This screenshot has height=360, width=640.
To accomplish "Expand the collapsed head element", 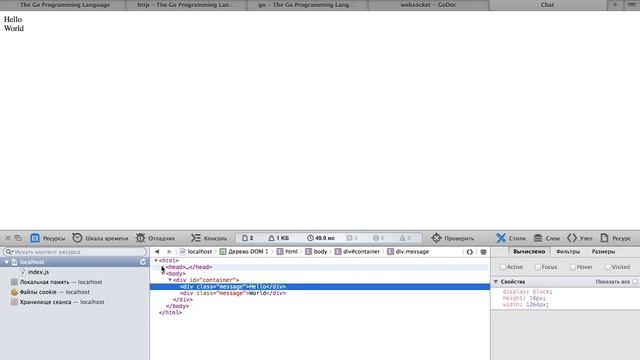I will [162, 267].
